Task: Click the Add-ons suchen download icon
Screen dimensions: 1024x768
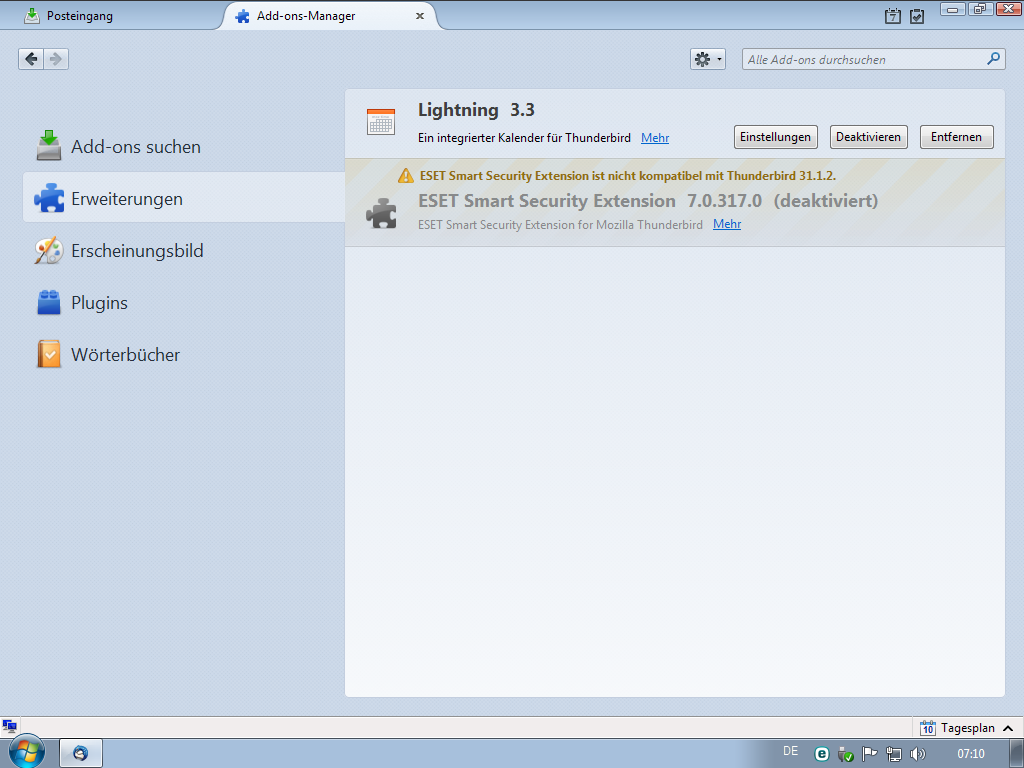Action: [49, 145]
